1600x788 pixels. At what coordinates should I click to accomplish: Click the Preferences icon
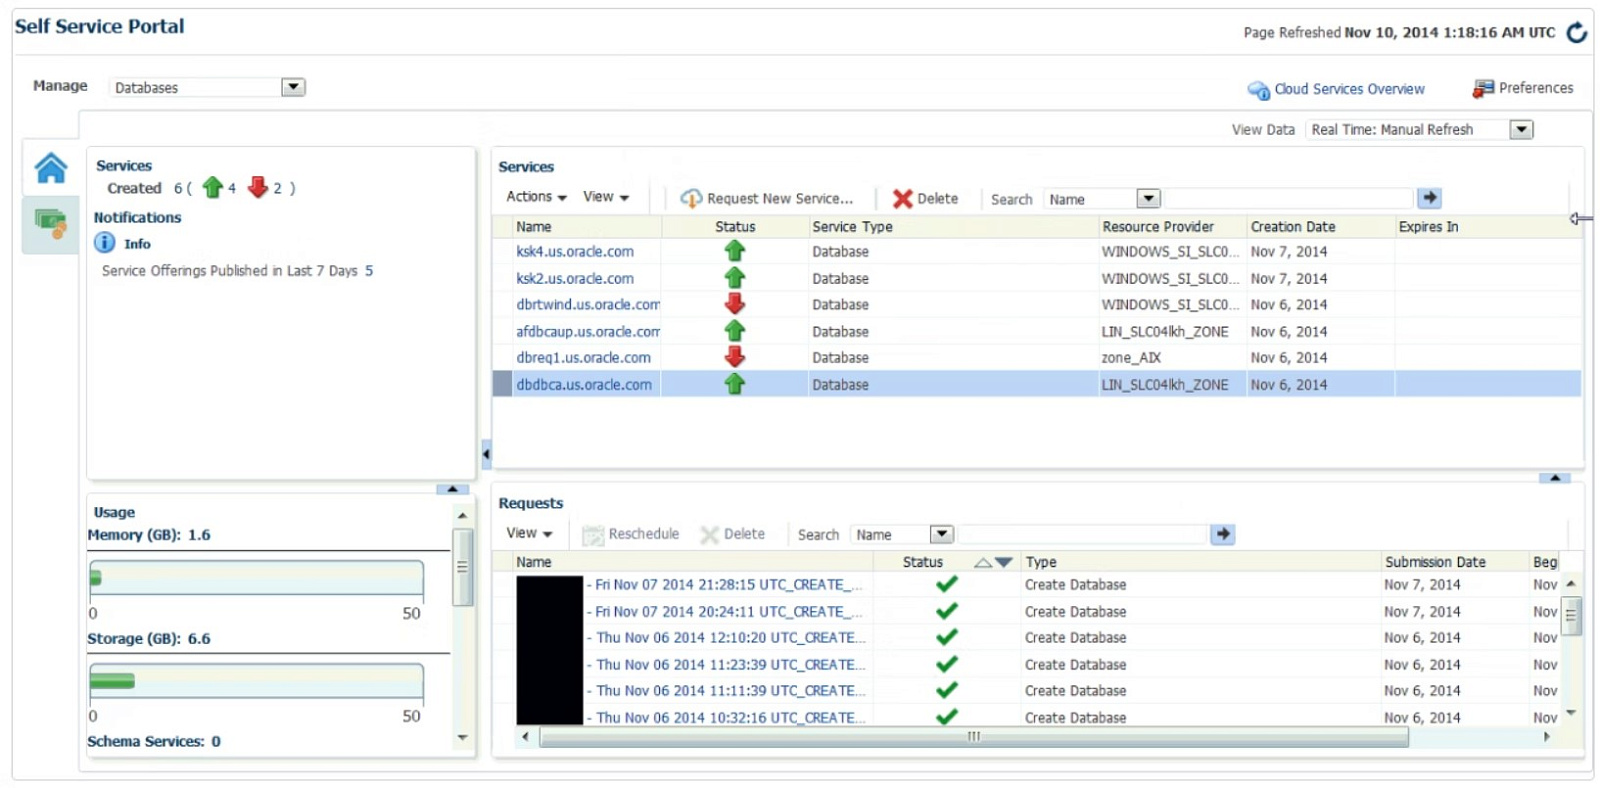click(1483, 89)
